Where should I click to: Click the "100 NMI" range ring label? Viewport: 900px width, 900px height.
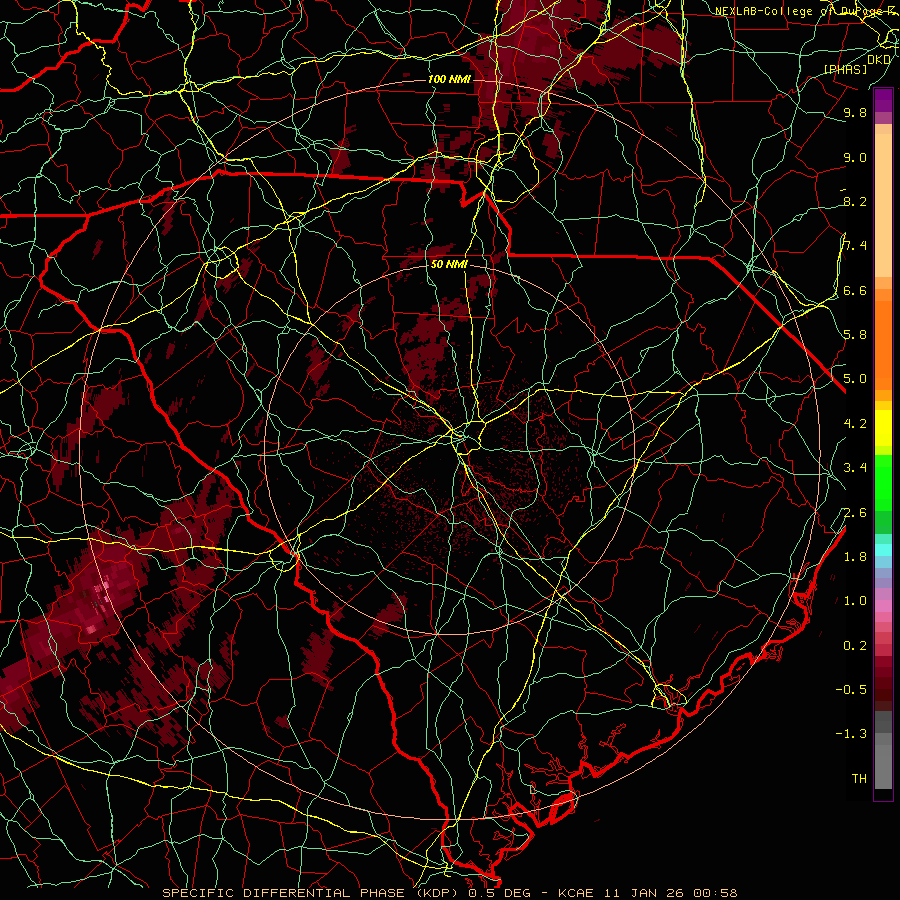coord(449,79)
